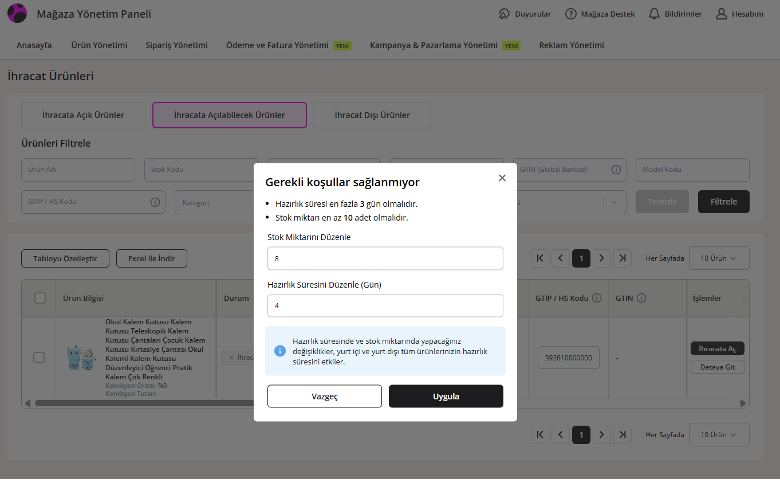Open Anasayfa menu item
780x480 pixels.
click(x=34, y=45)
